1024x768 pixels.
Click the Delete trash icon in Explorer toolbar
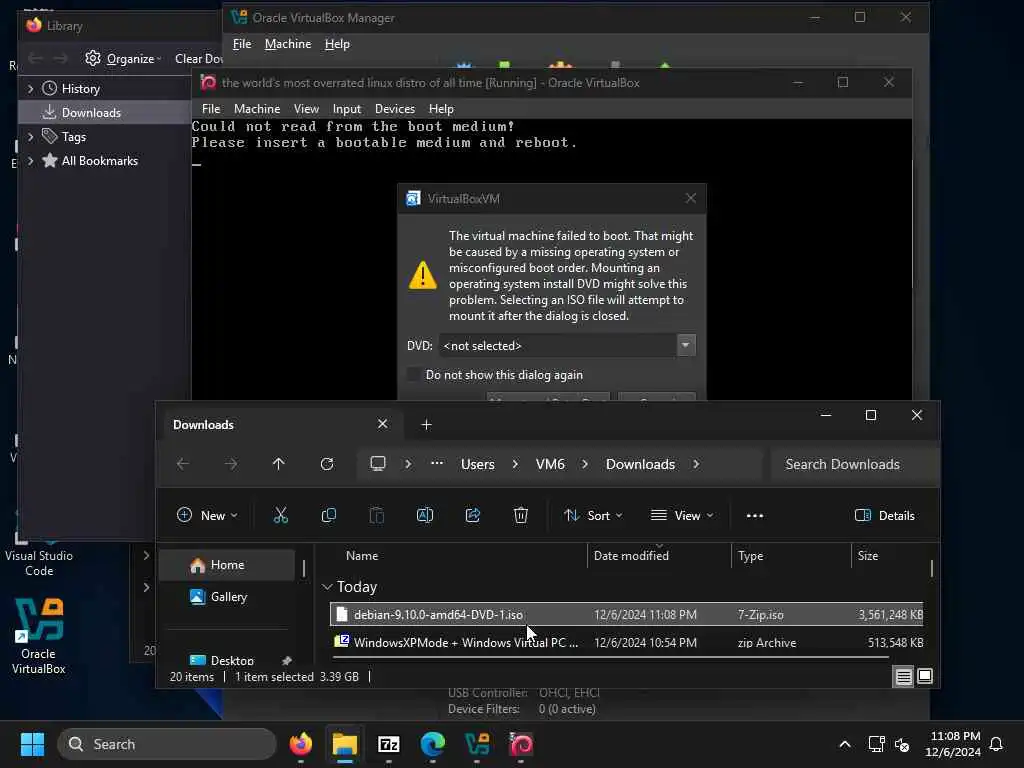[520, 515]
